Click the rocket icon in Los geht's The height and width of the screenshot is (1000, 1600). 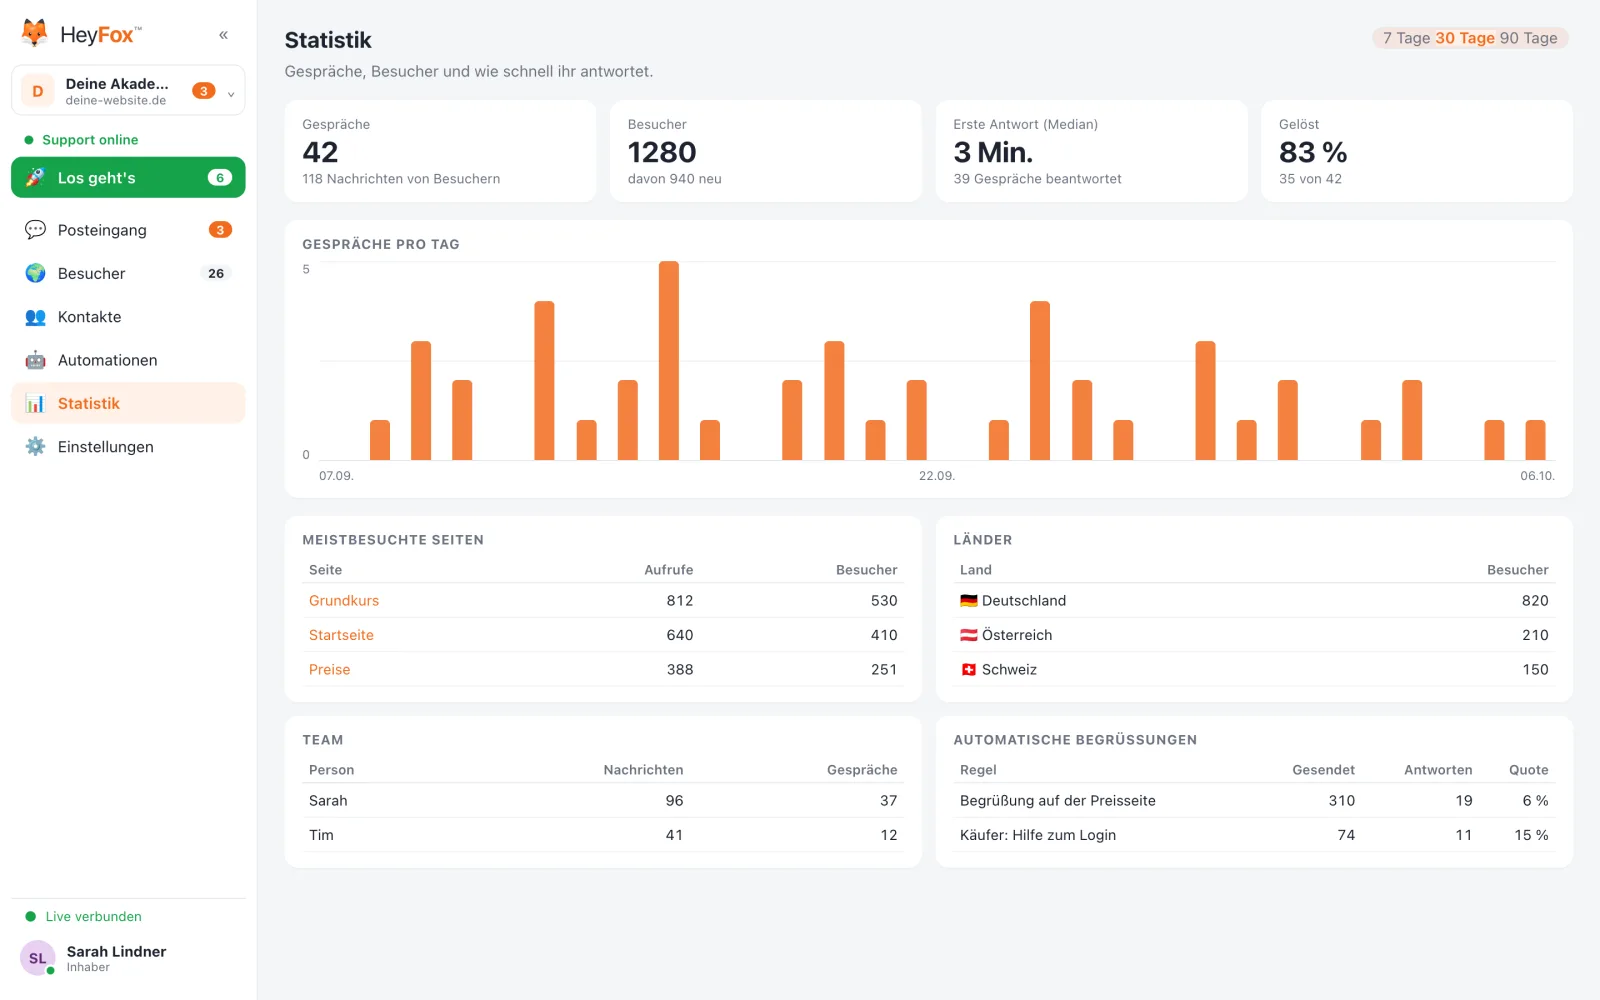click(x=35, y=177)
